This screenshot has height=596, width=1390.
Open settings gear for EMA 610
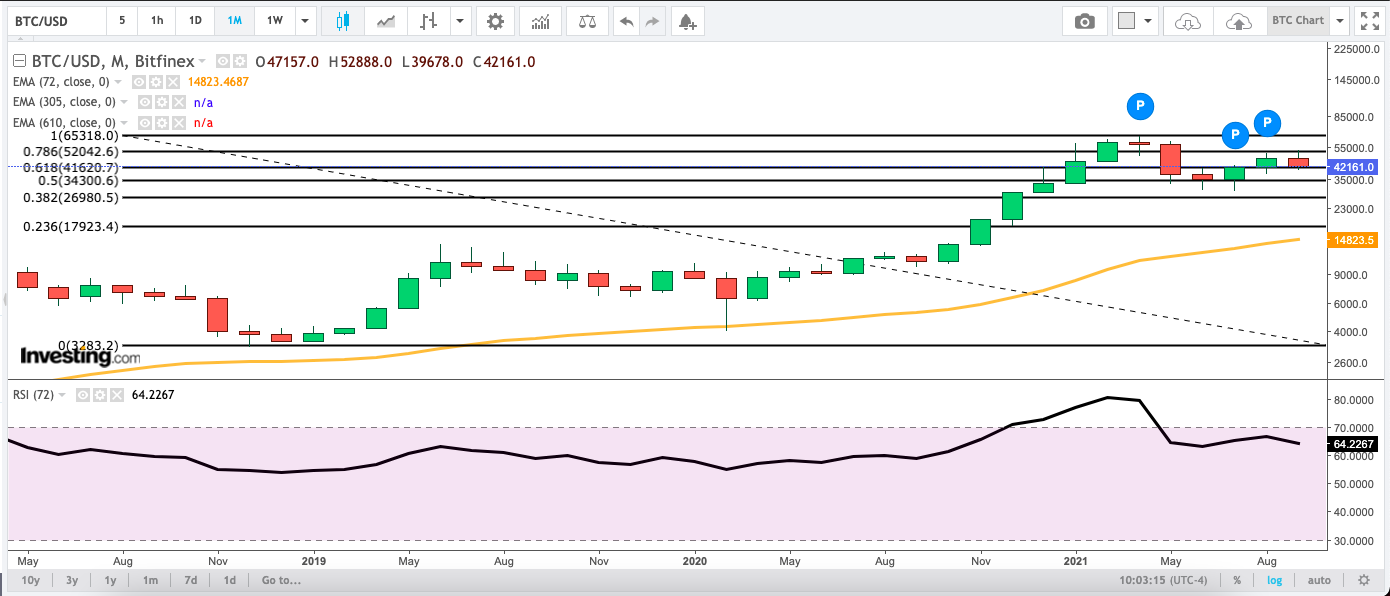coord(161,122)
